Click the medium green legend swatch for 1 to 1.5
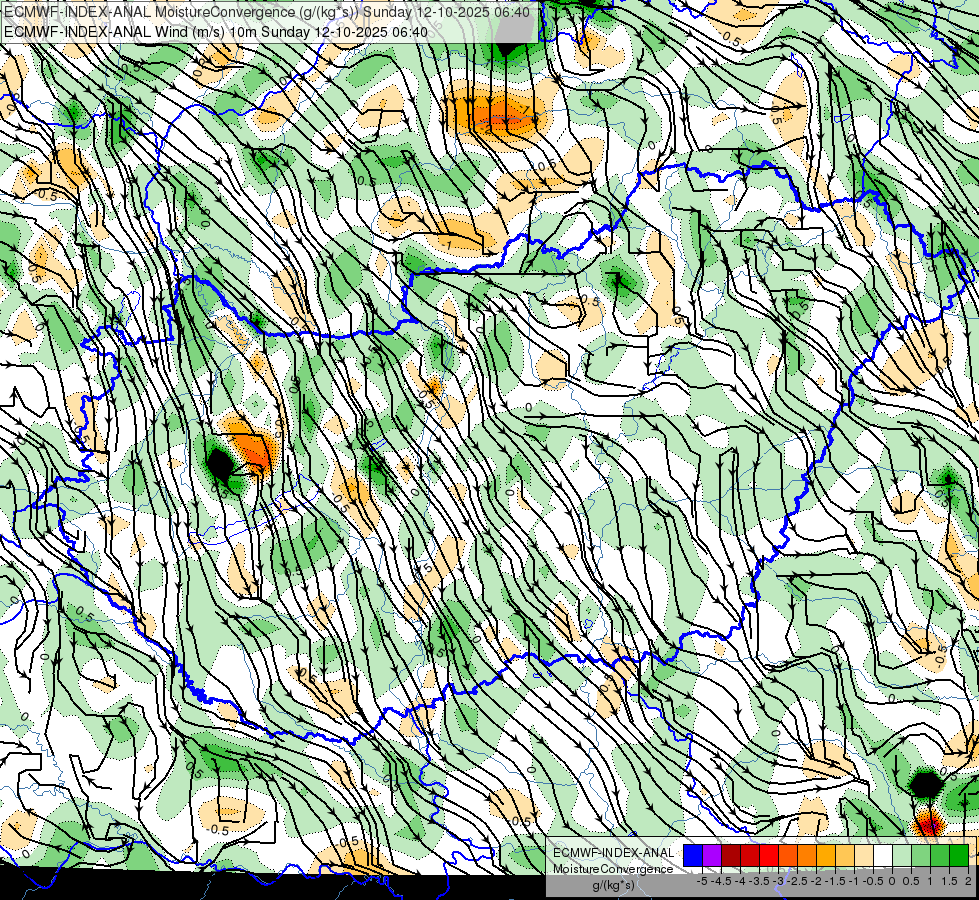This screenshot has width=979, height=900. coord(940,856)
